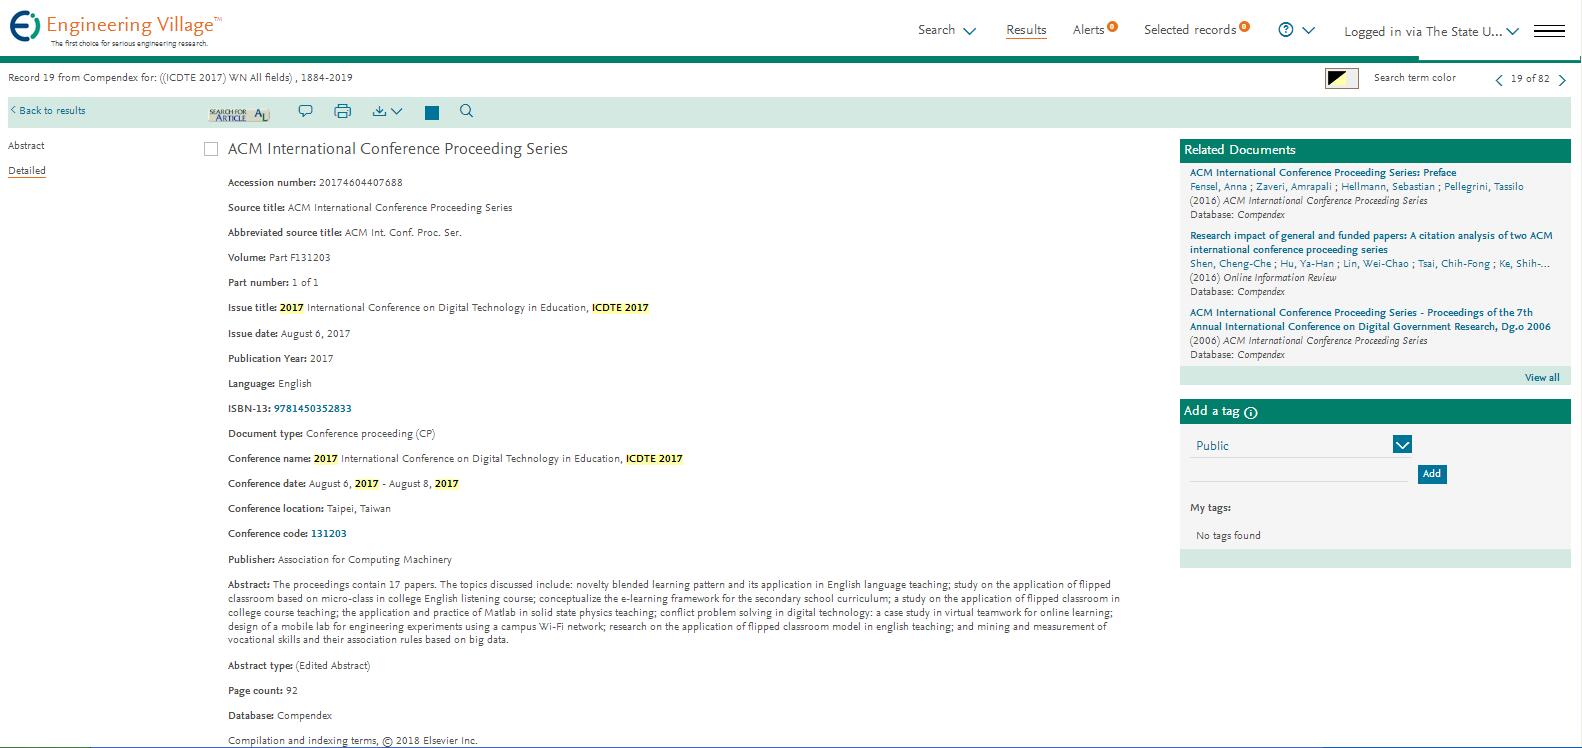Image resolution: width=1582 pixels, height=748 pixels.
Task: Go to the previous record arrow
Action: (x=1499, y=80)
